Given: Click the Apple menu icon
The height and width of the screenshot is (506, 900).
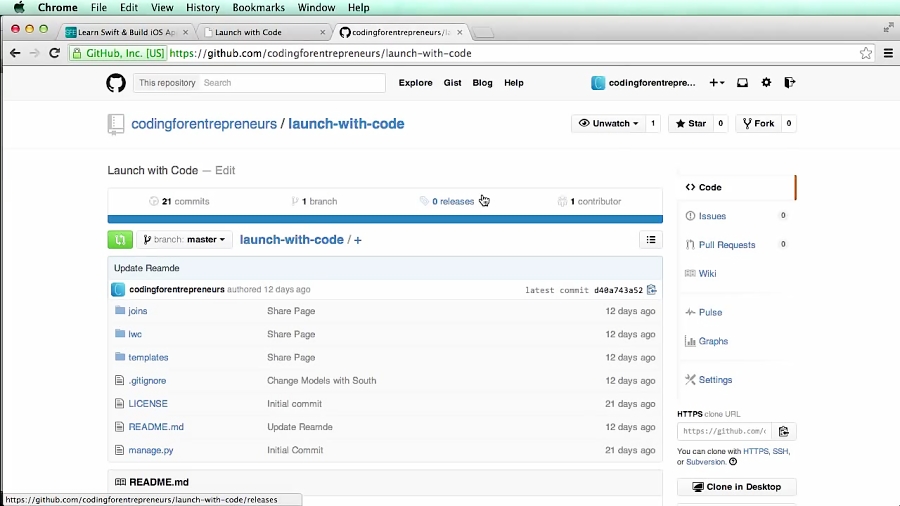Looking at the screenshot, I should (x=19, y=7).
